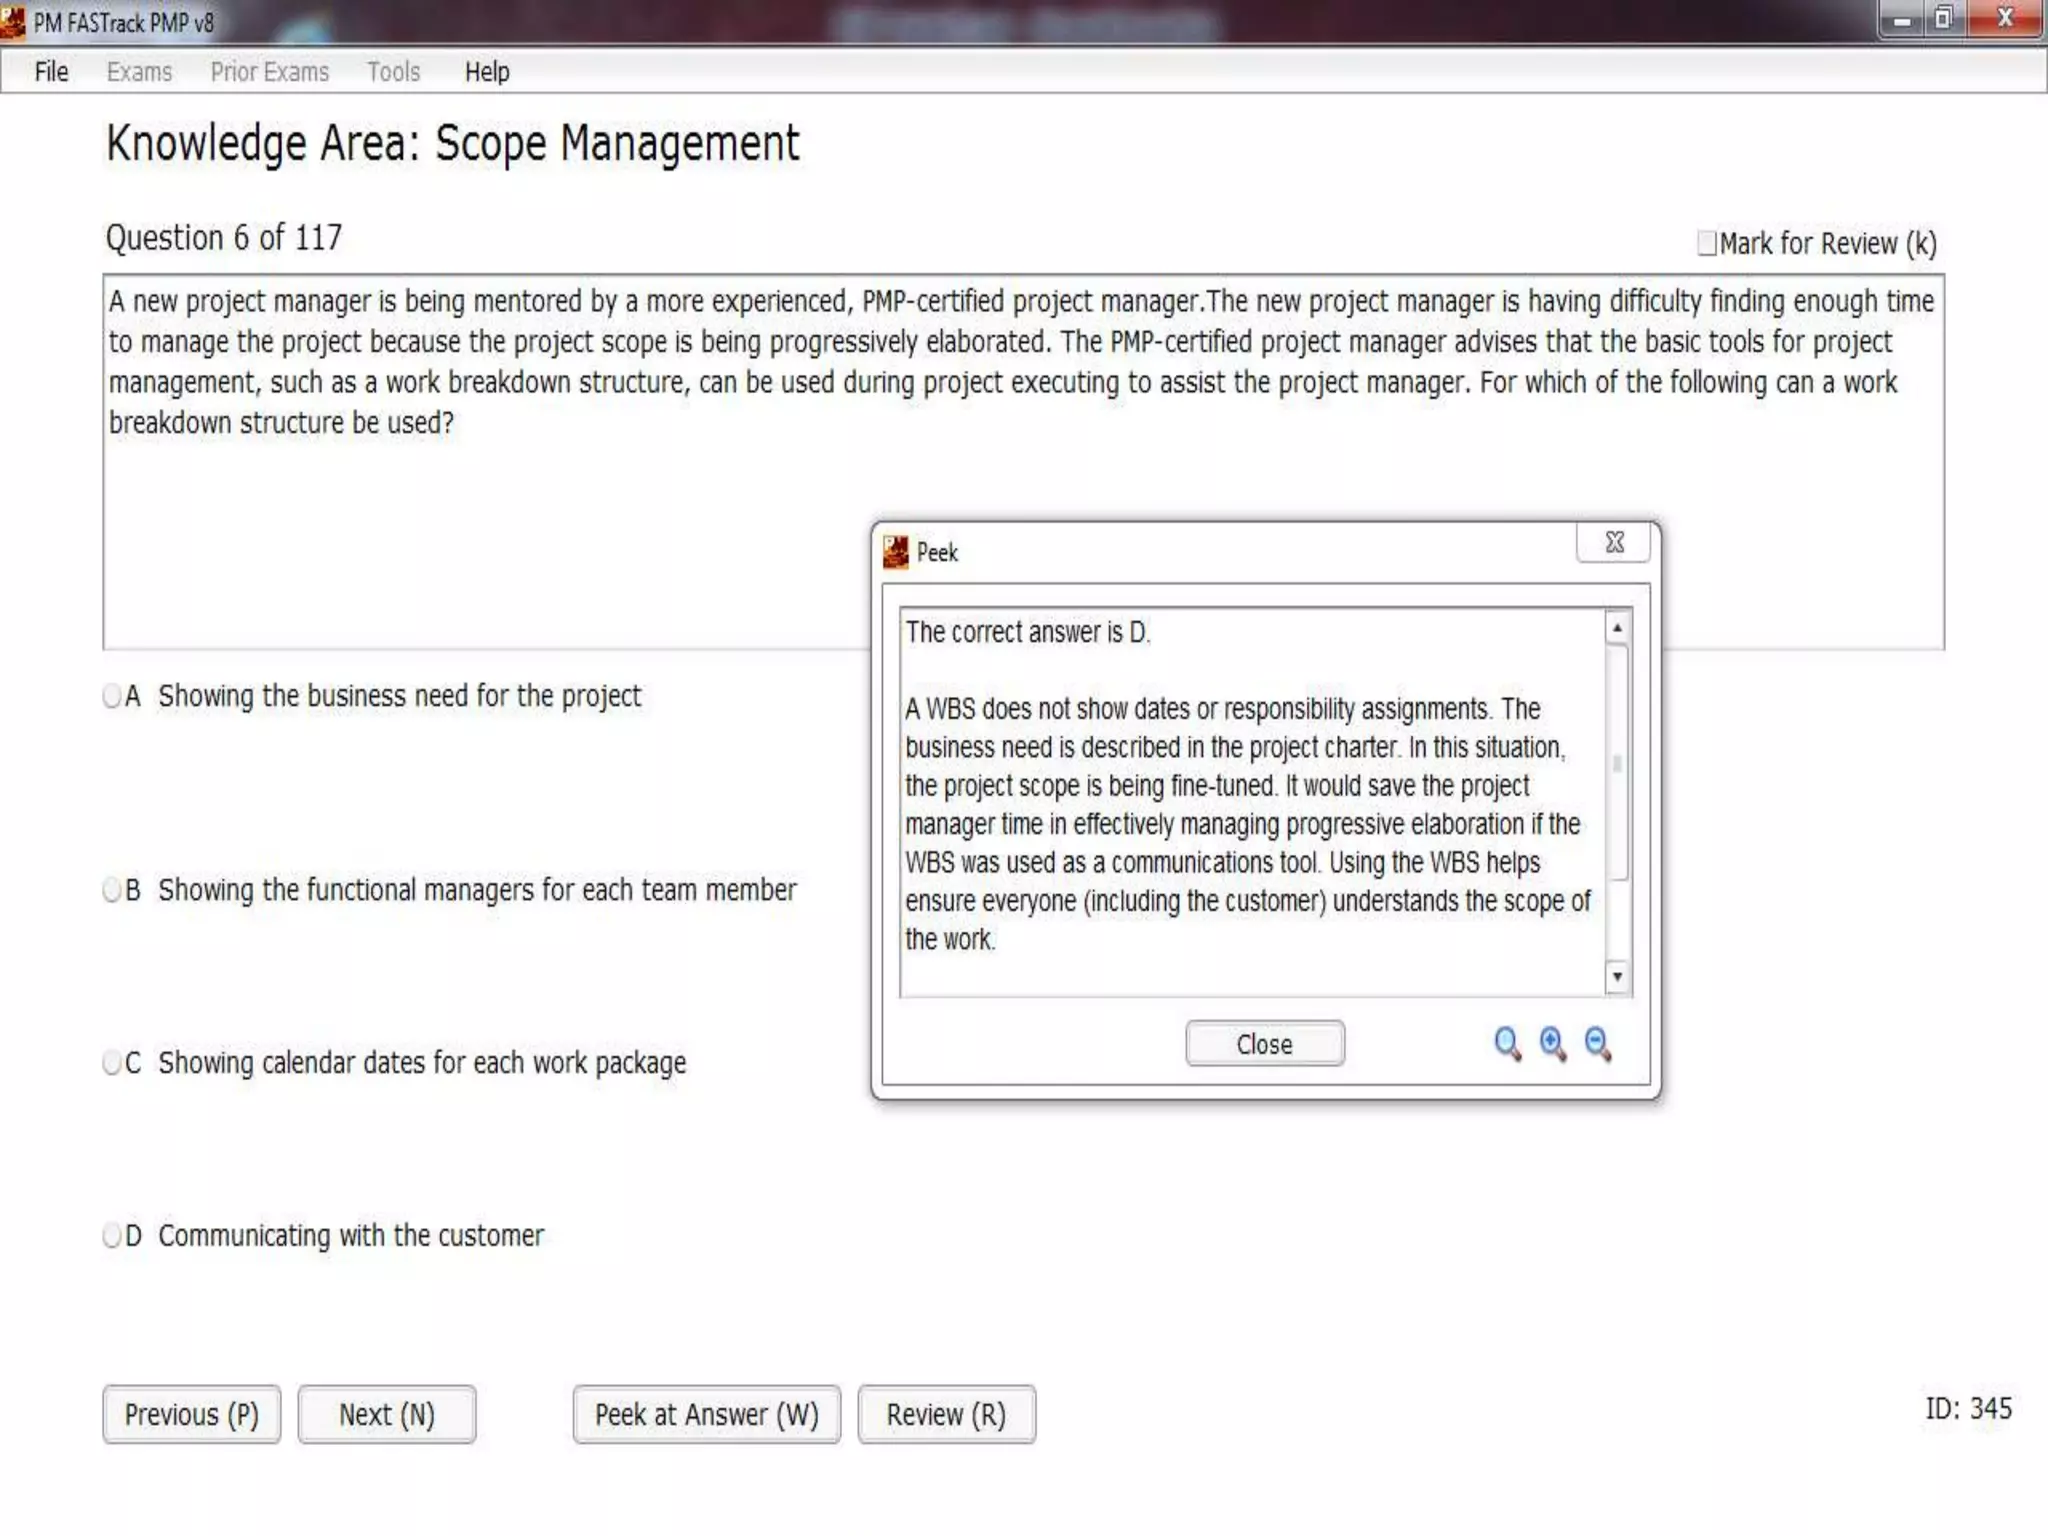Click Peek scrollbar down arrow

(1617, 976)
